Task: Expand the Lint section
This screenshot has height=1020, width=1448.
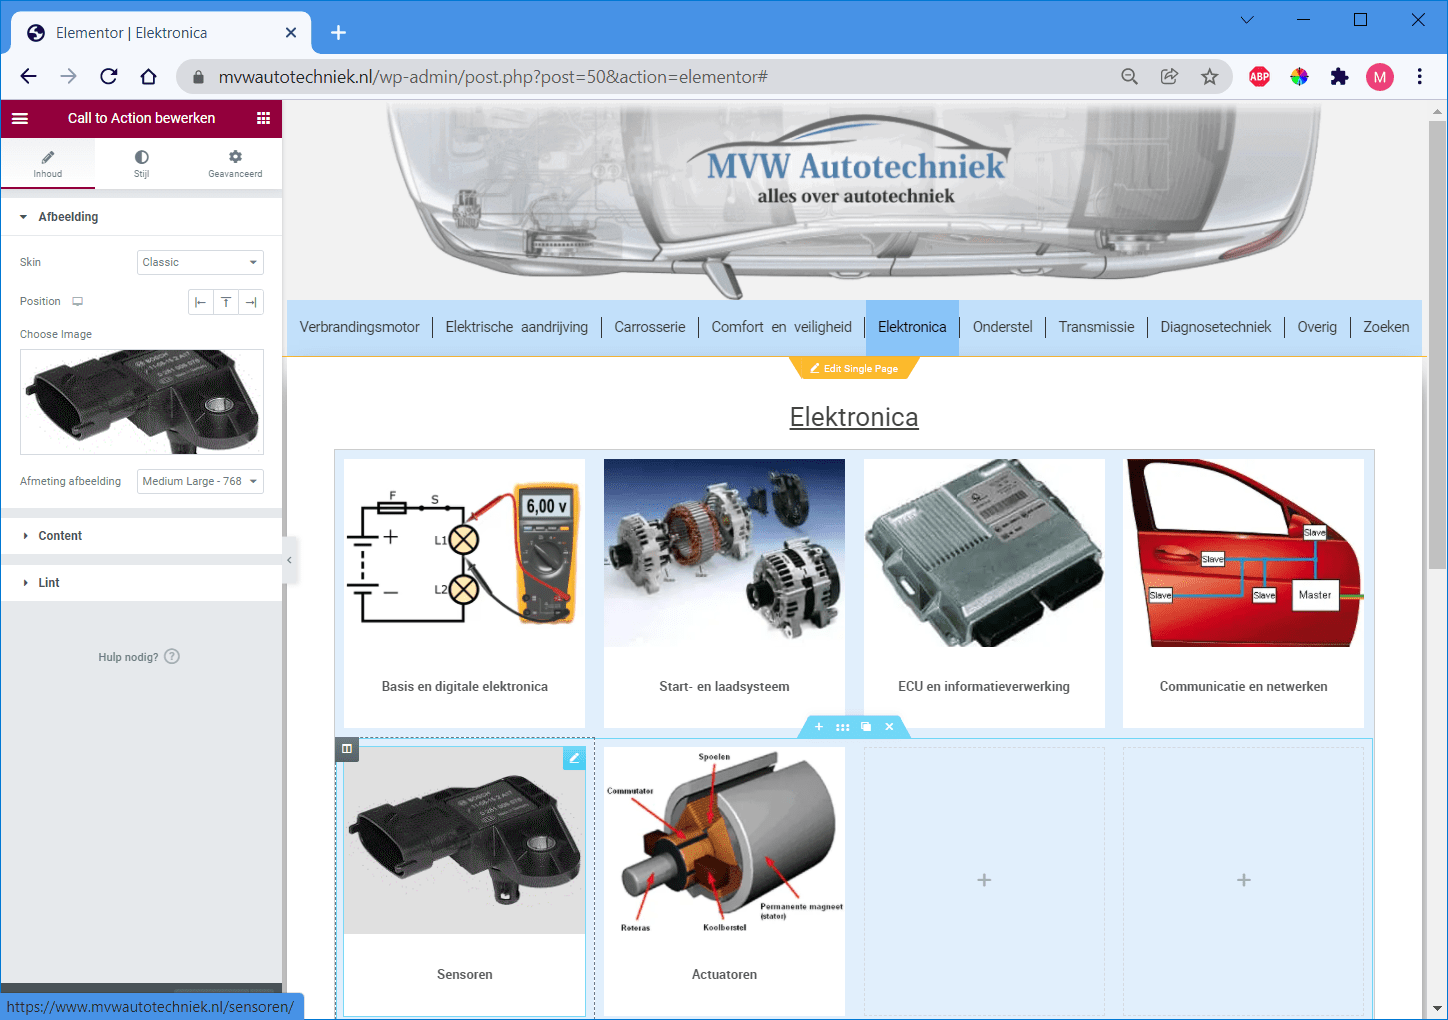Action: point(49,583)
